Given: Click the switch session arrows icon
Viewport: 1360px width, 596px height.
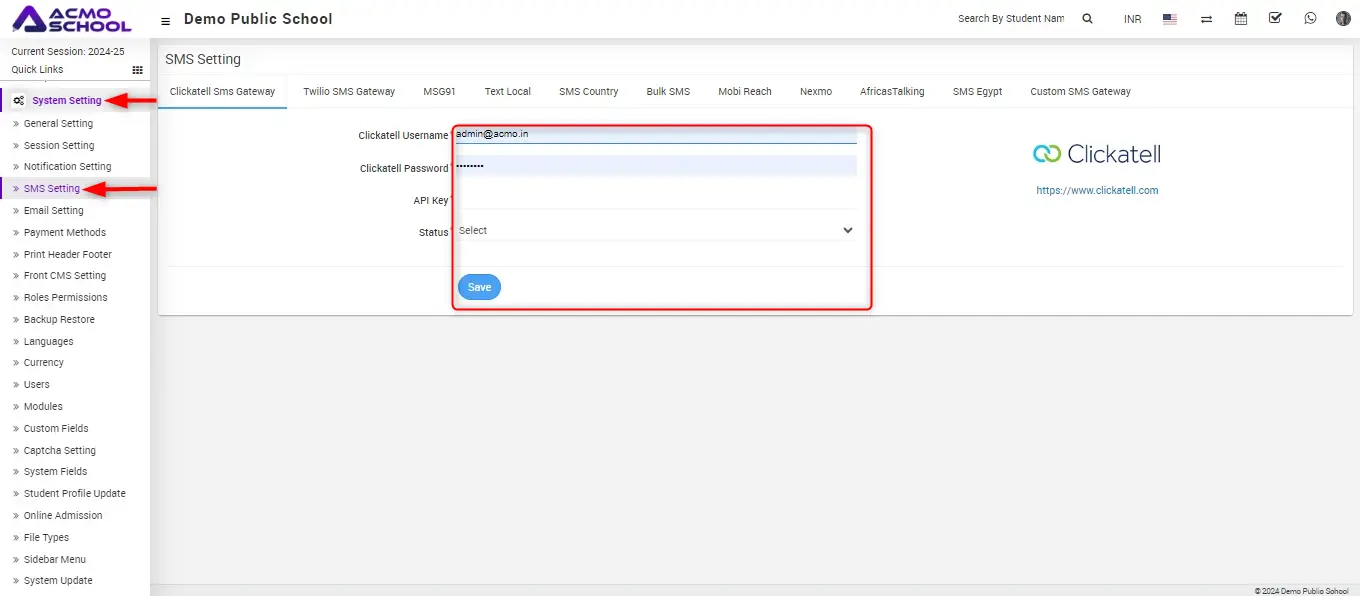Looking at the screenshot, I should (x=1206, y=19).
